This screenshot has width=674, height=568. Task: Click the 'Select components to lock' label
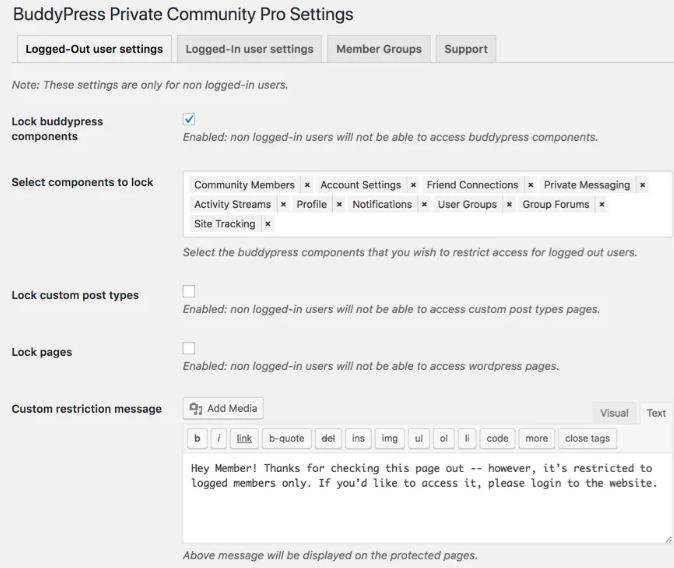tap(82, 182)
